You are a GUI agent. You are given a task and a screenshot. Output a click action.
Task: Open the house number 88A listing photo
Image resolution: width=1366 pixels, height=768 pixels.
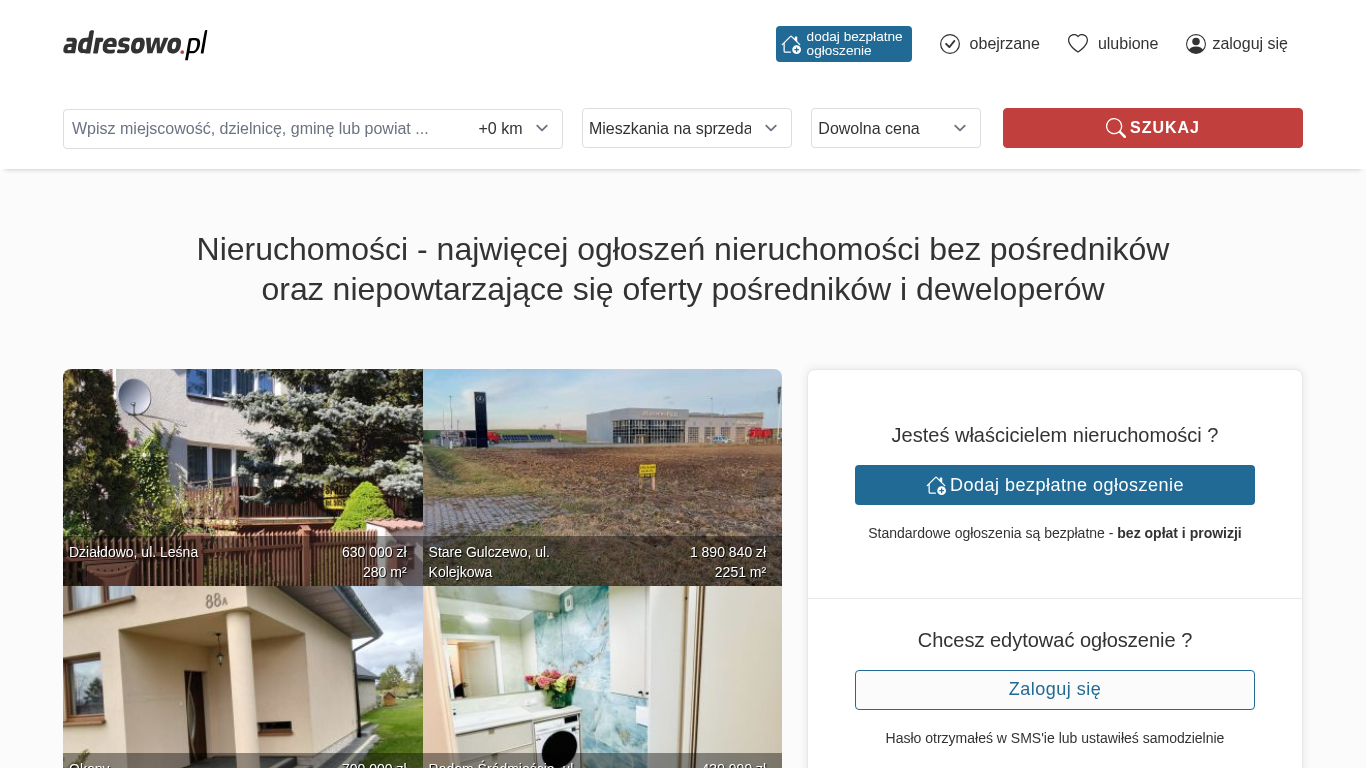pyautogui.click(x=242, y=670)
